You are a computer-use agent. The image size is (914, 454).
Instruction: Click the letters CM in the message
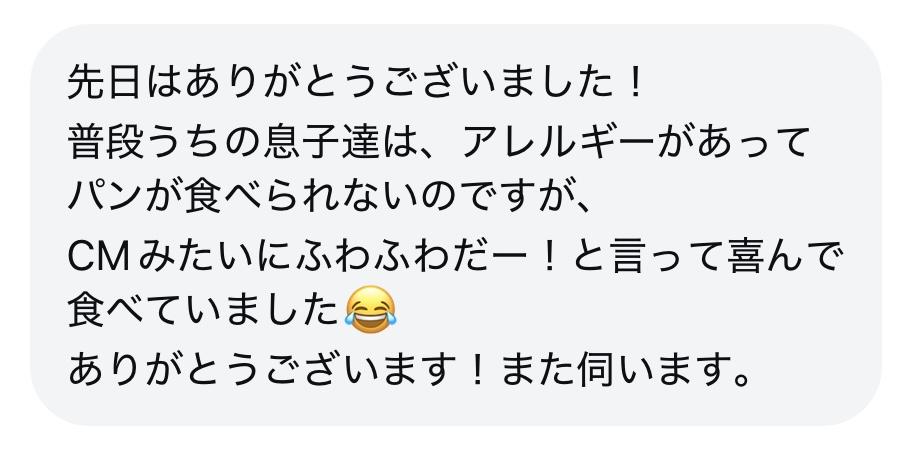coord(99,257)
